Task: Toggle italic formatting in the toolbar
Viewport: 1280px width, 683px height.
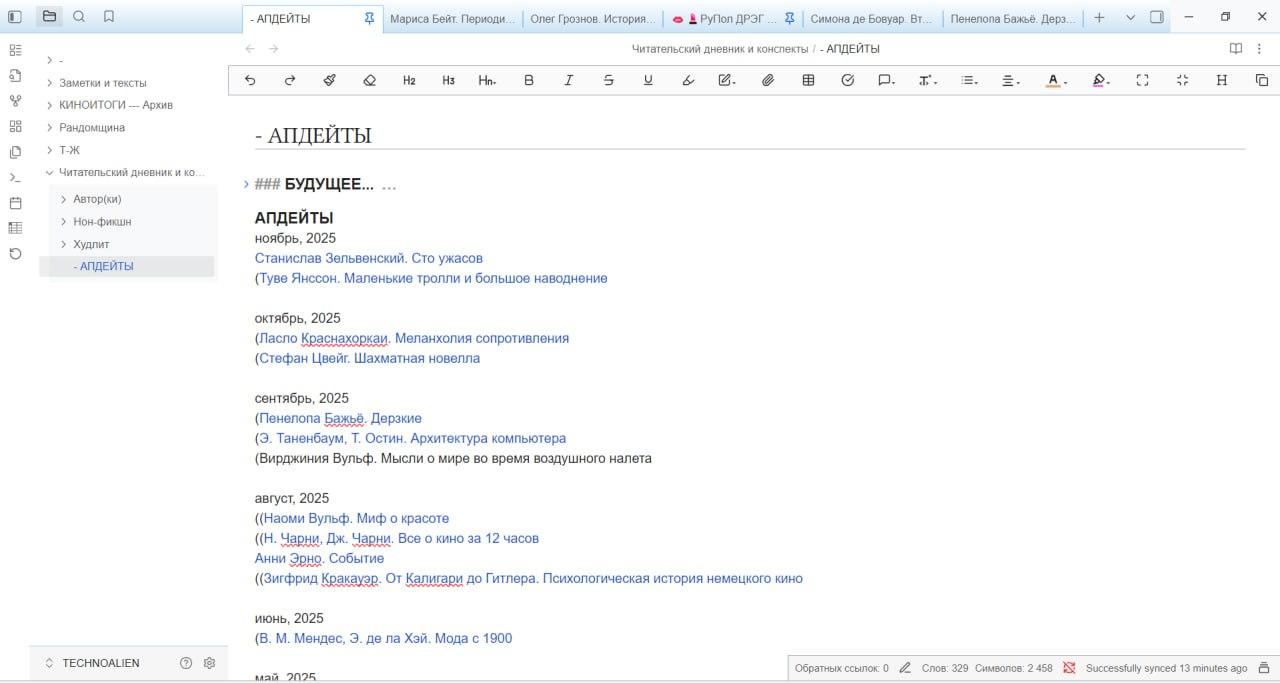Action: [569, 80]
